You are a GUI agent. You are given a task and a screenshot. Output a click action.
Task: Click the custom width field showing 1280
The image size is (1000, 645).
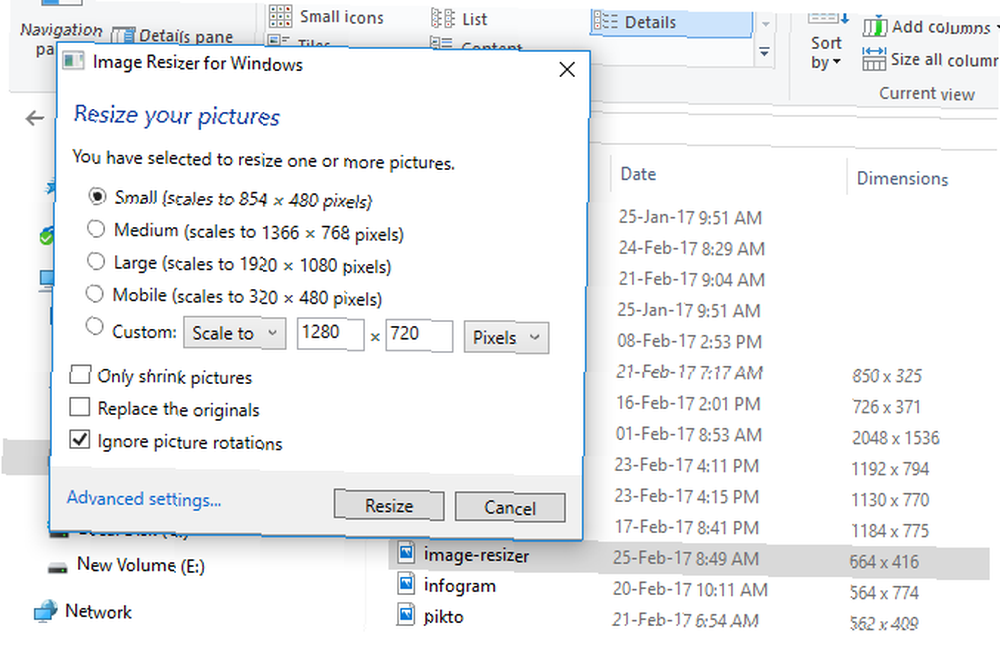coord(330,333)
